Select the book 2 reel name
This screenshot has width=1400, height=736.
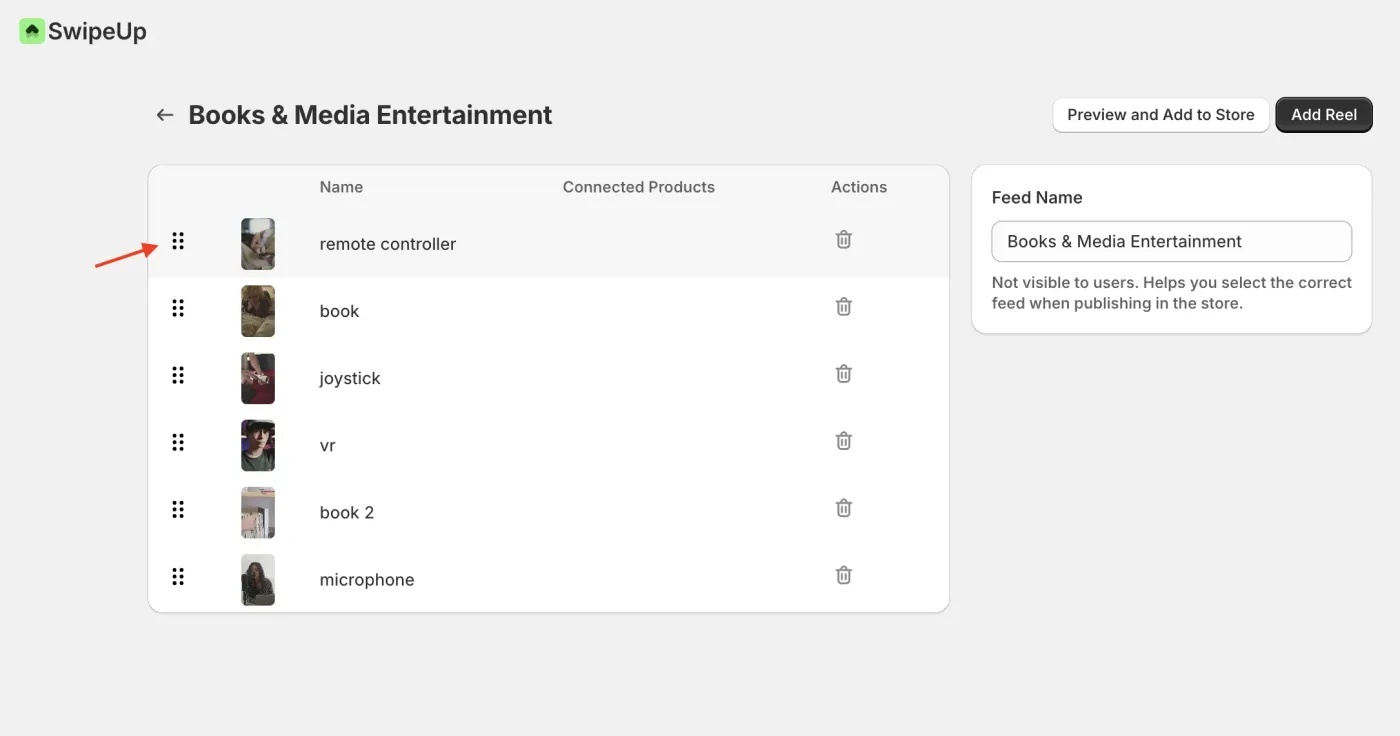pos(346,513)
